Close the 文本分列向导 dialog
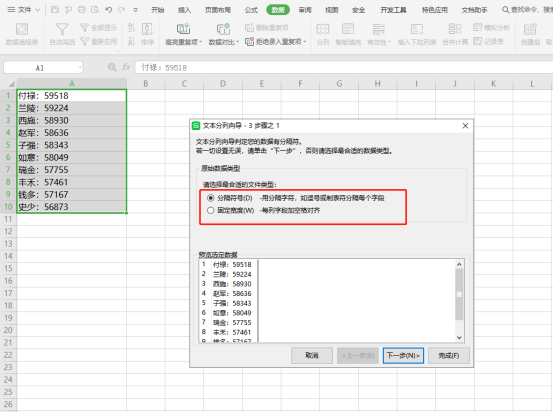Image resolution: width=554 pixels, height=412 pixels. click(x=465, y=126)
